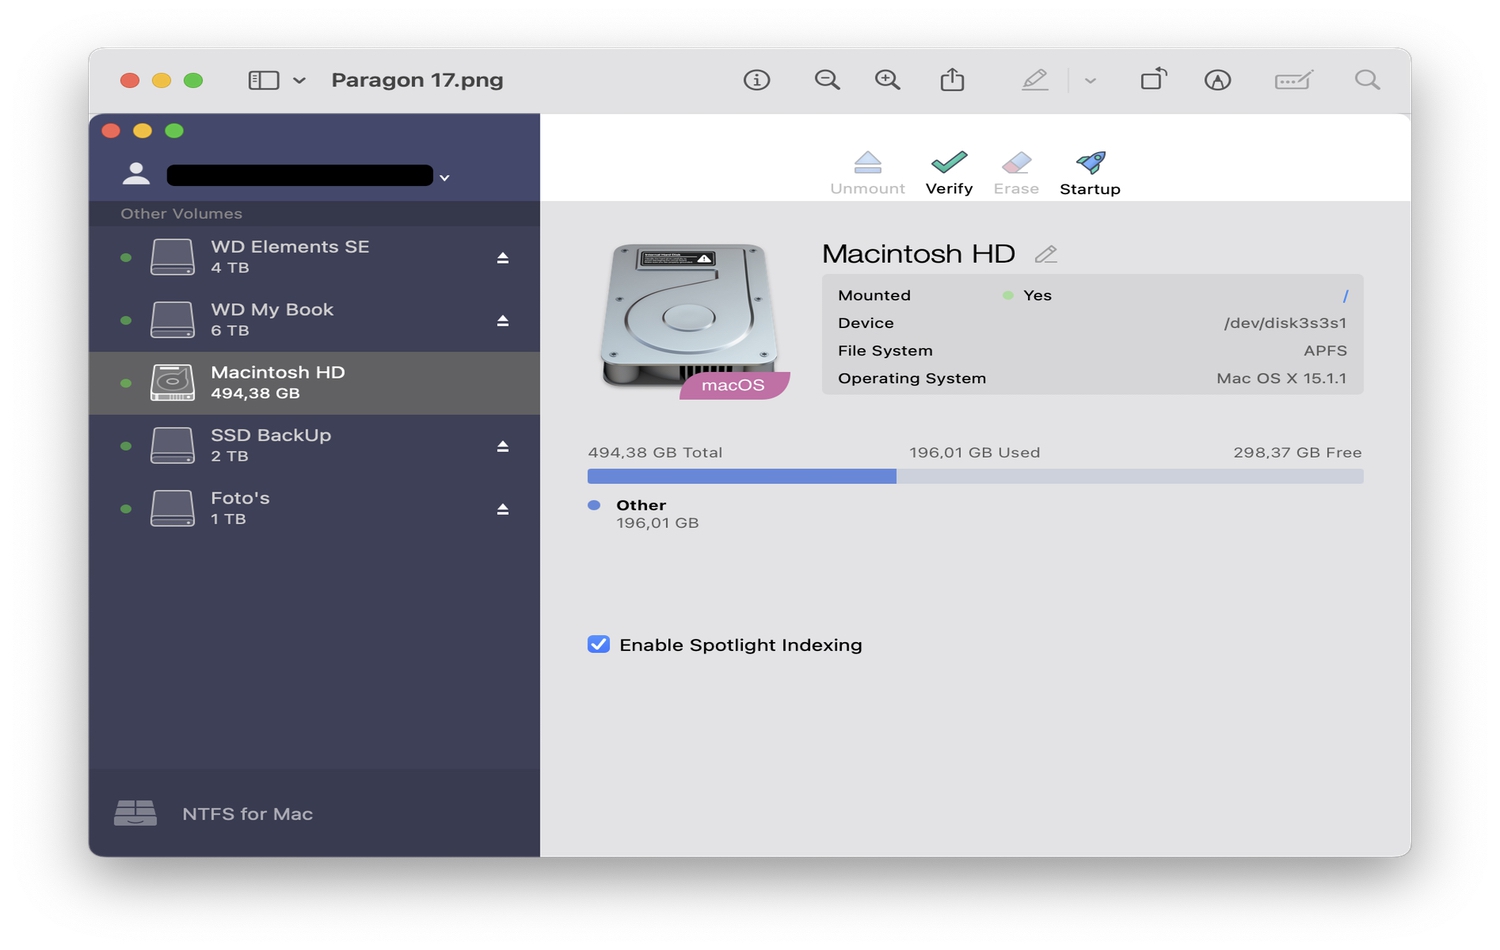The width and height of the screenshot is (1500, 950).
Task: Click the user account avatar icon
Action: pyautogui.click(x=136, y=174)
